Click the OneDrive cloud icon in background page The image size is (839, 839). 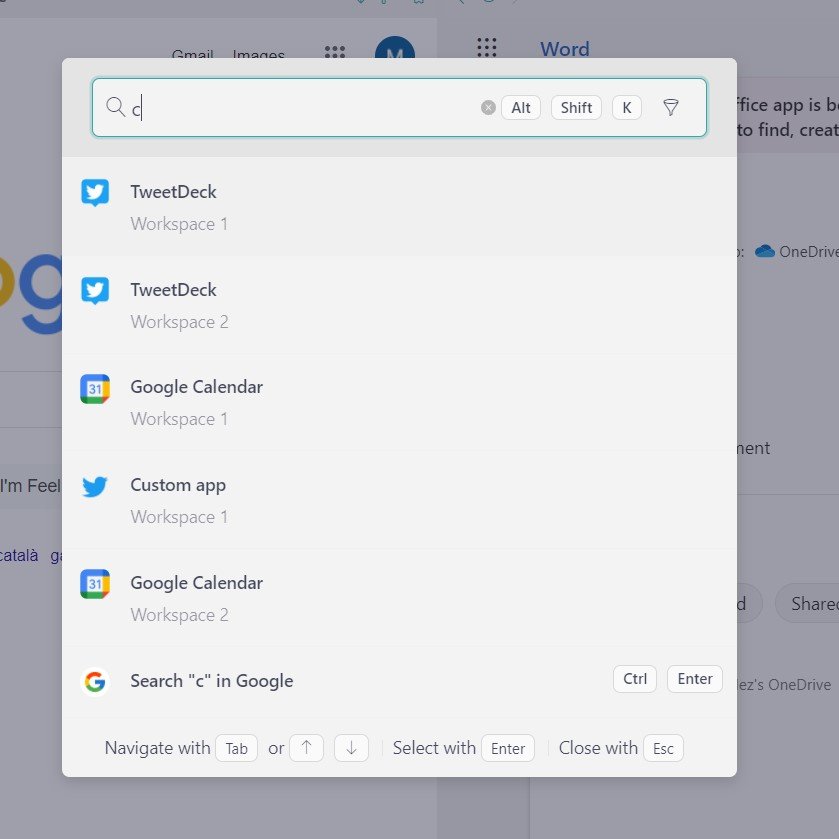tap(765, 251)
